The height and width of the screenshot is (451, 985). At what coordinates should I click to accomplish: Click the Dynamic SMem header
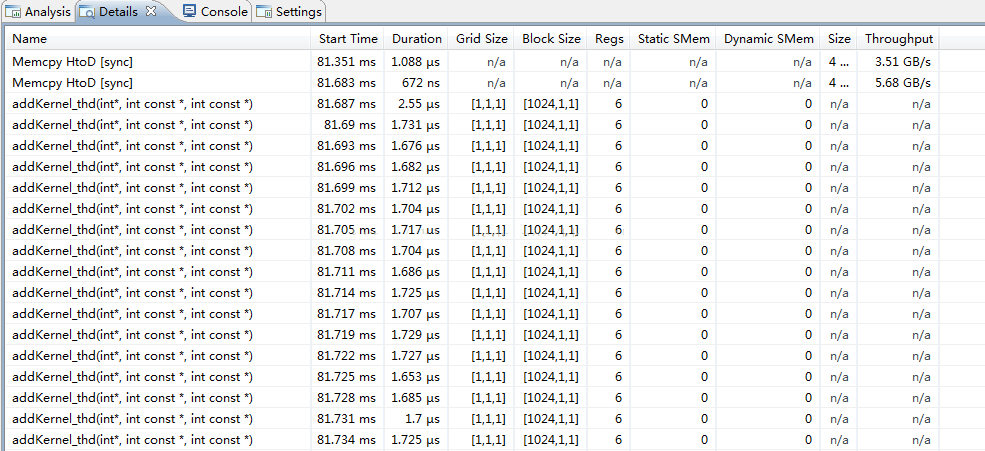768,39
